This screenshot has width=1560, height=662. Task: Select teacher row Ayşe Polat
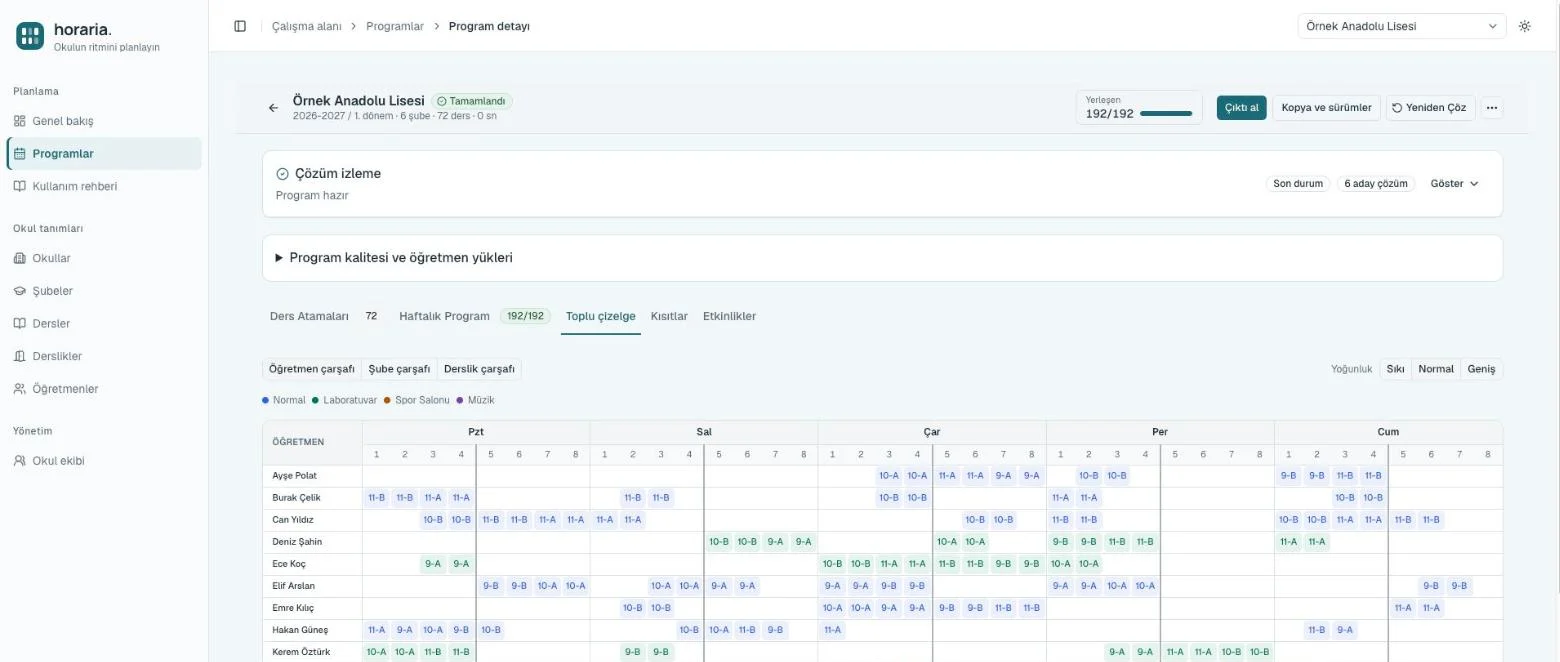(882, 476)
